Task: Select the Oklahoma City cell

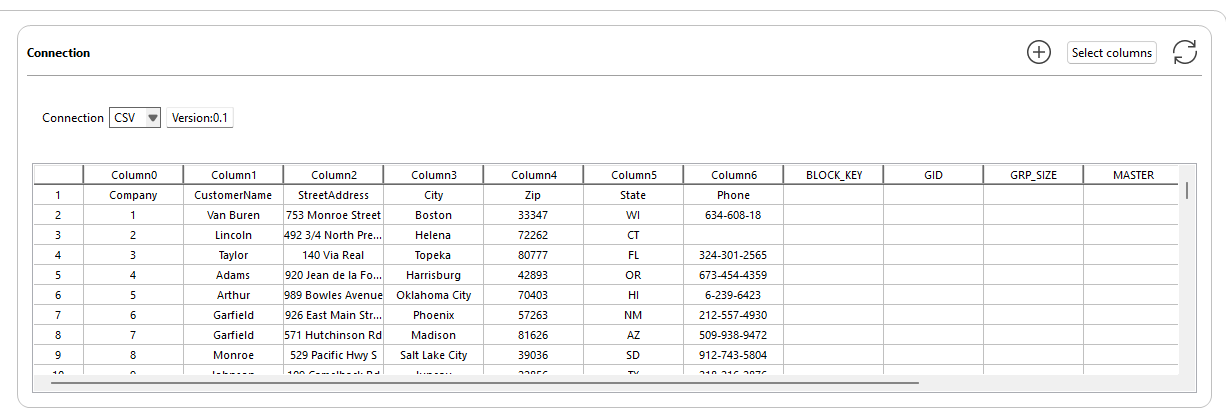Action: (433, 295)
